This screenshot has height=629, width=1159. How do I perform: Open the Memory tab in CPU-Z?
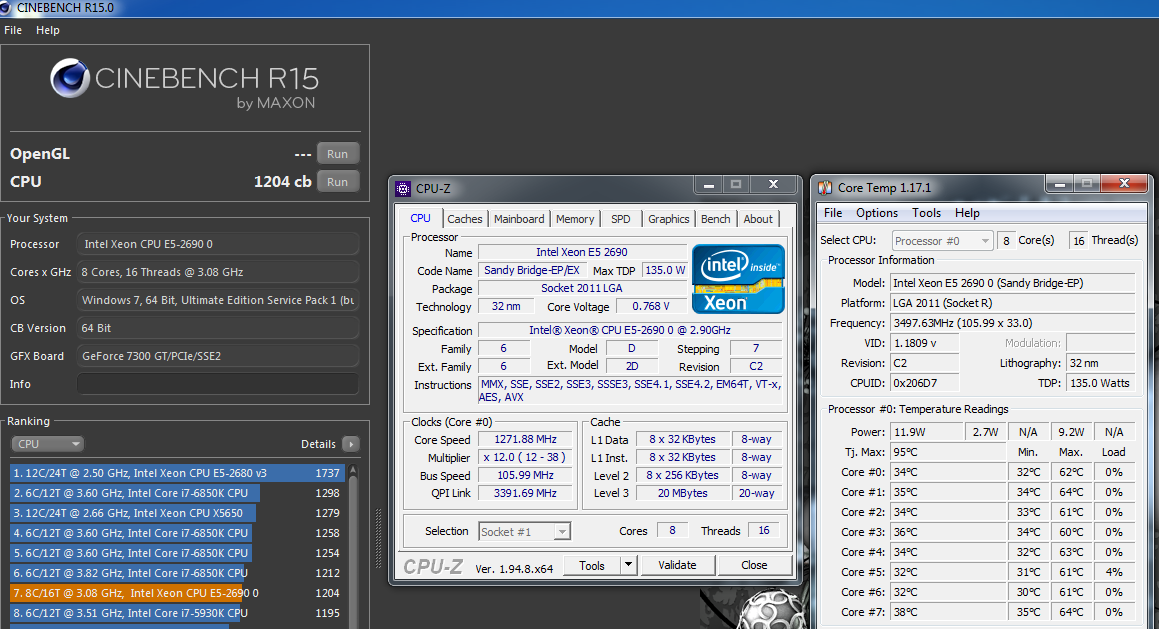pos(574,219)
